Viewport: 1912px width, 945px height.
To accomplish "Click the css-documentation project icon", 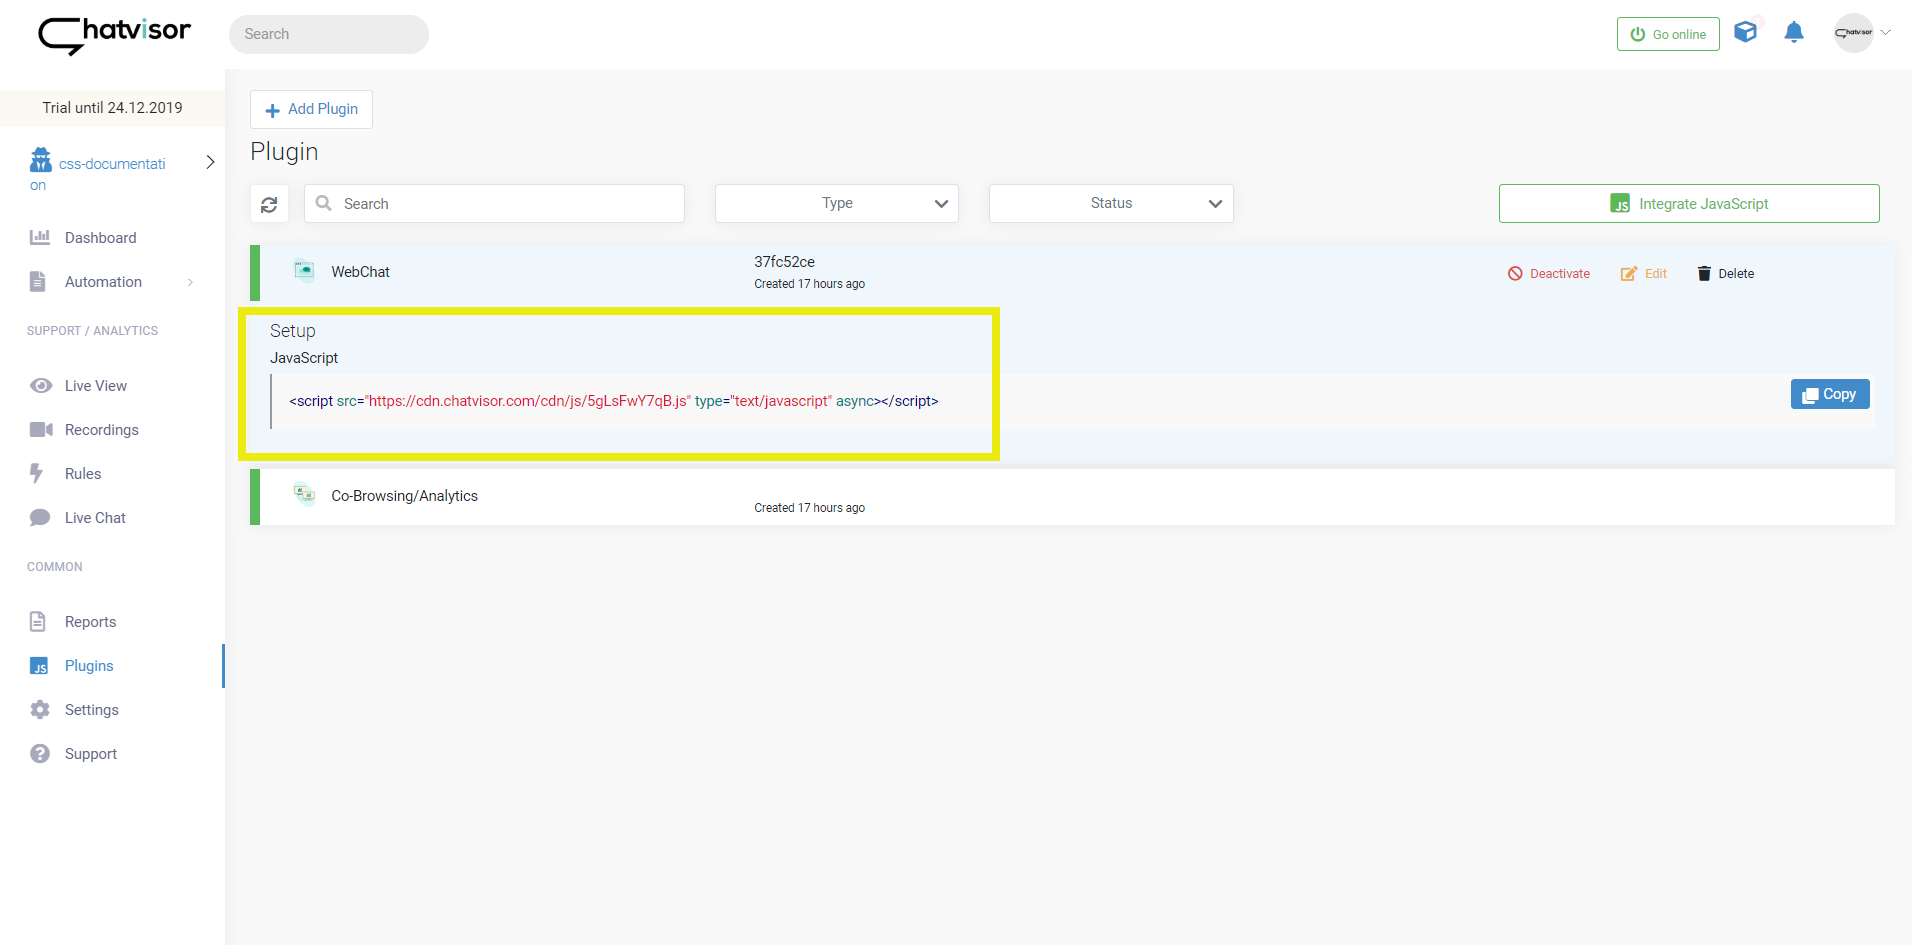I will tap(41, 160).
